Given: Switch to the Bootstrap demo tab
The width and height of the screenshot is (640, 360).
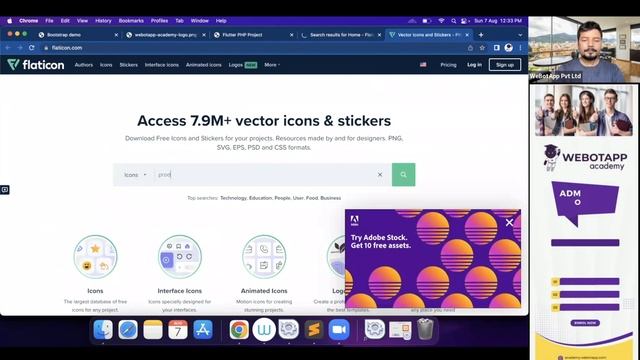Looking at the screenshot, I should (x=78, y=35).
